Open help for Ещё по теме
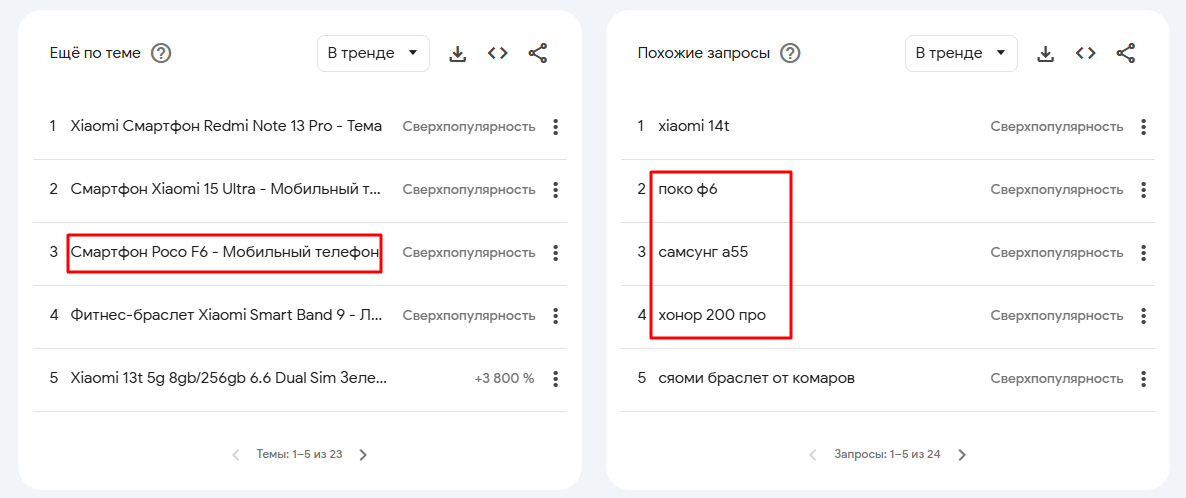The image size is (1186, 498). tap(161, 54)
